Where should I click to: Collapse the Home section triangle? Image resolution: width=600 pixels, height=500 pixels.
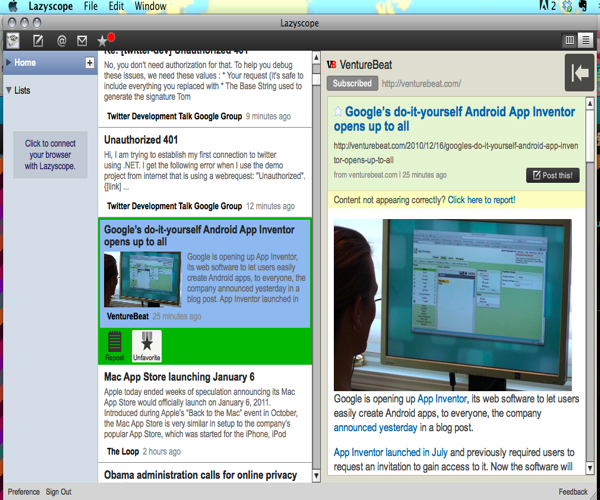(x=8, y=62)
